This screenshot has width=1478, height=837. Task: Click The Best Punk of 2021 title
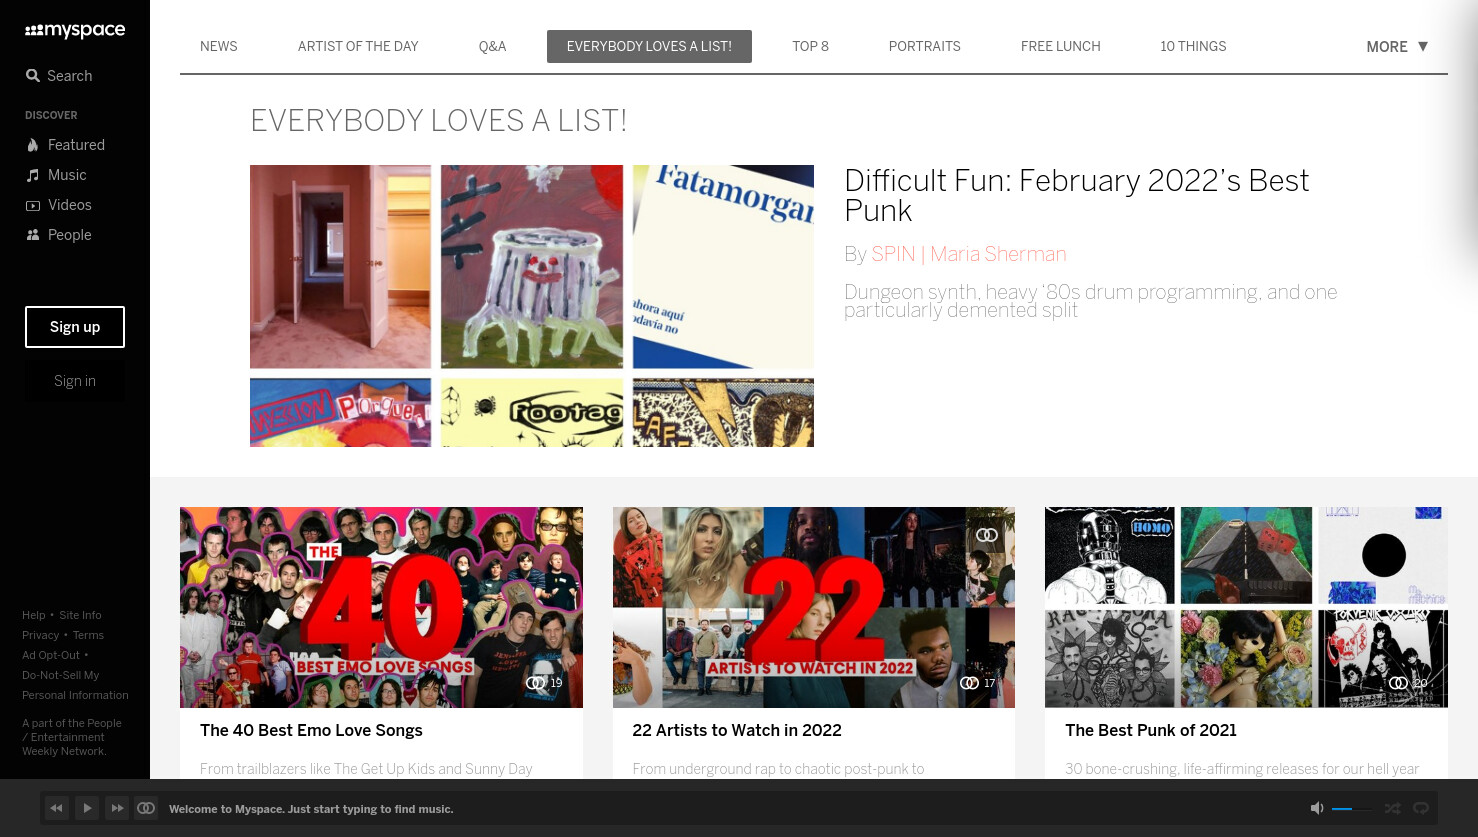point(1151,730)
